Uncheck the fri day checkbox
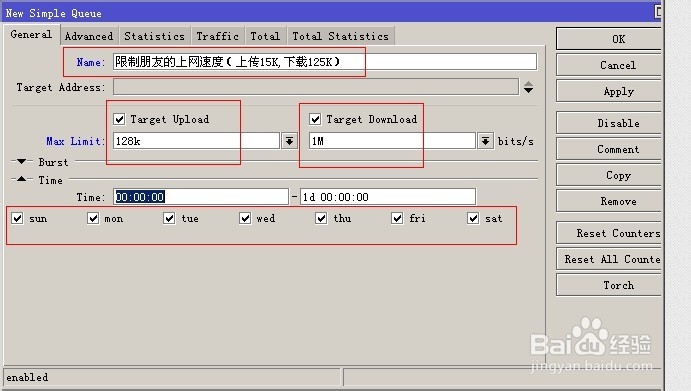Image resolution: width=691 pixels, height=391 pixels. [x=397, y=218]
